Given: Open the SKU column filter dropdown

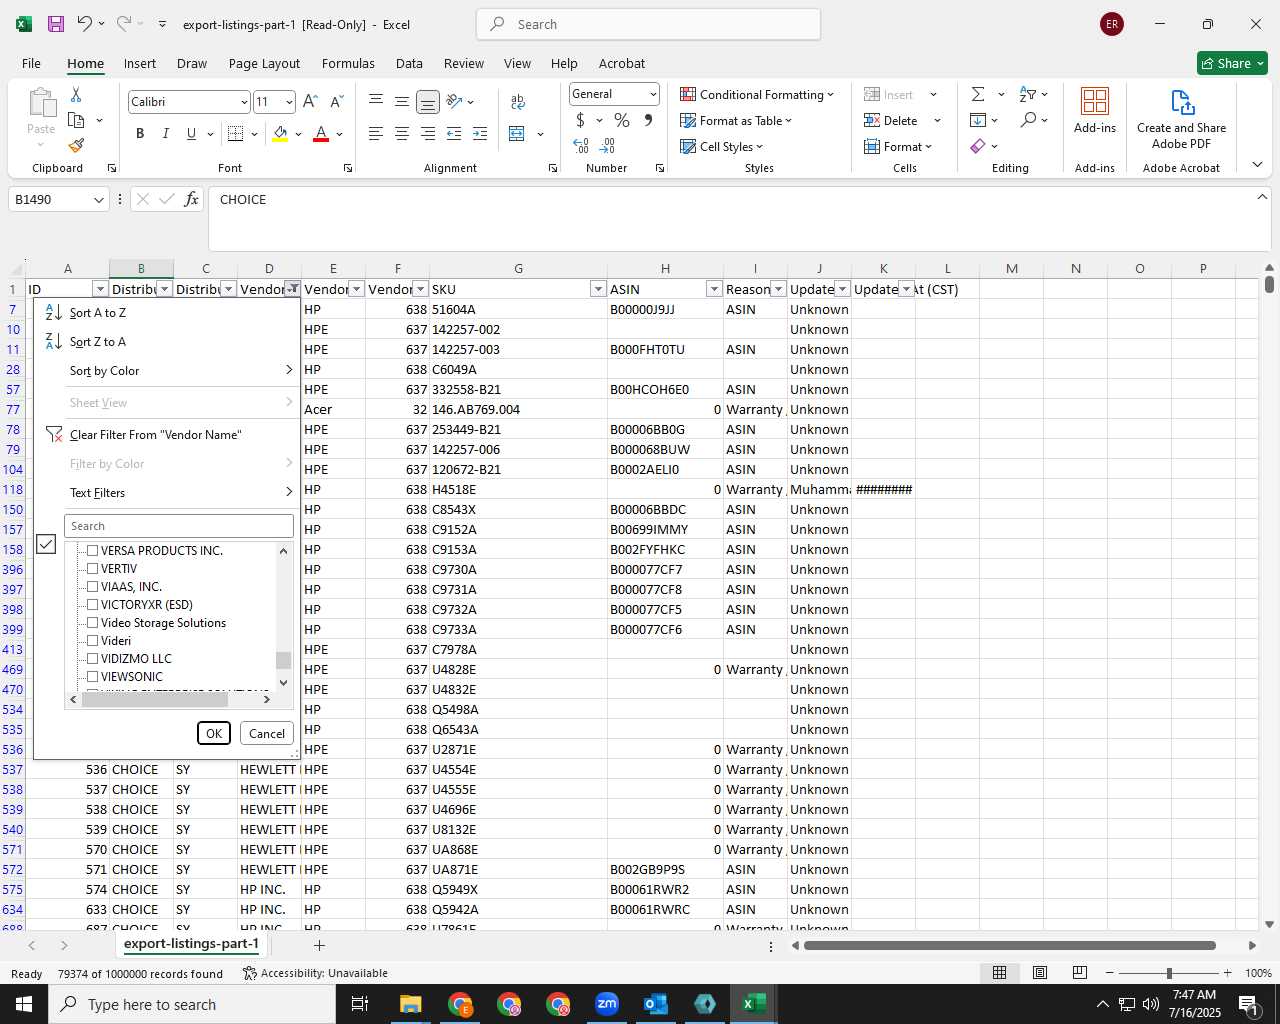Looking at the screenshot, I should pyautogui.click(x=598, y=289).
